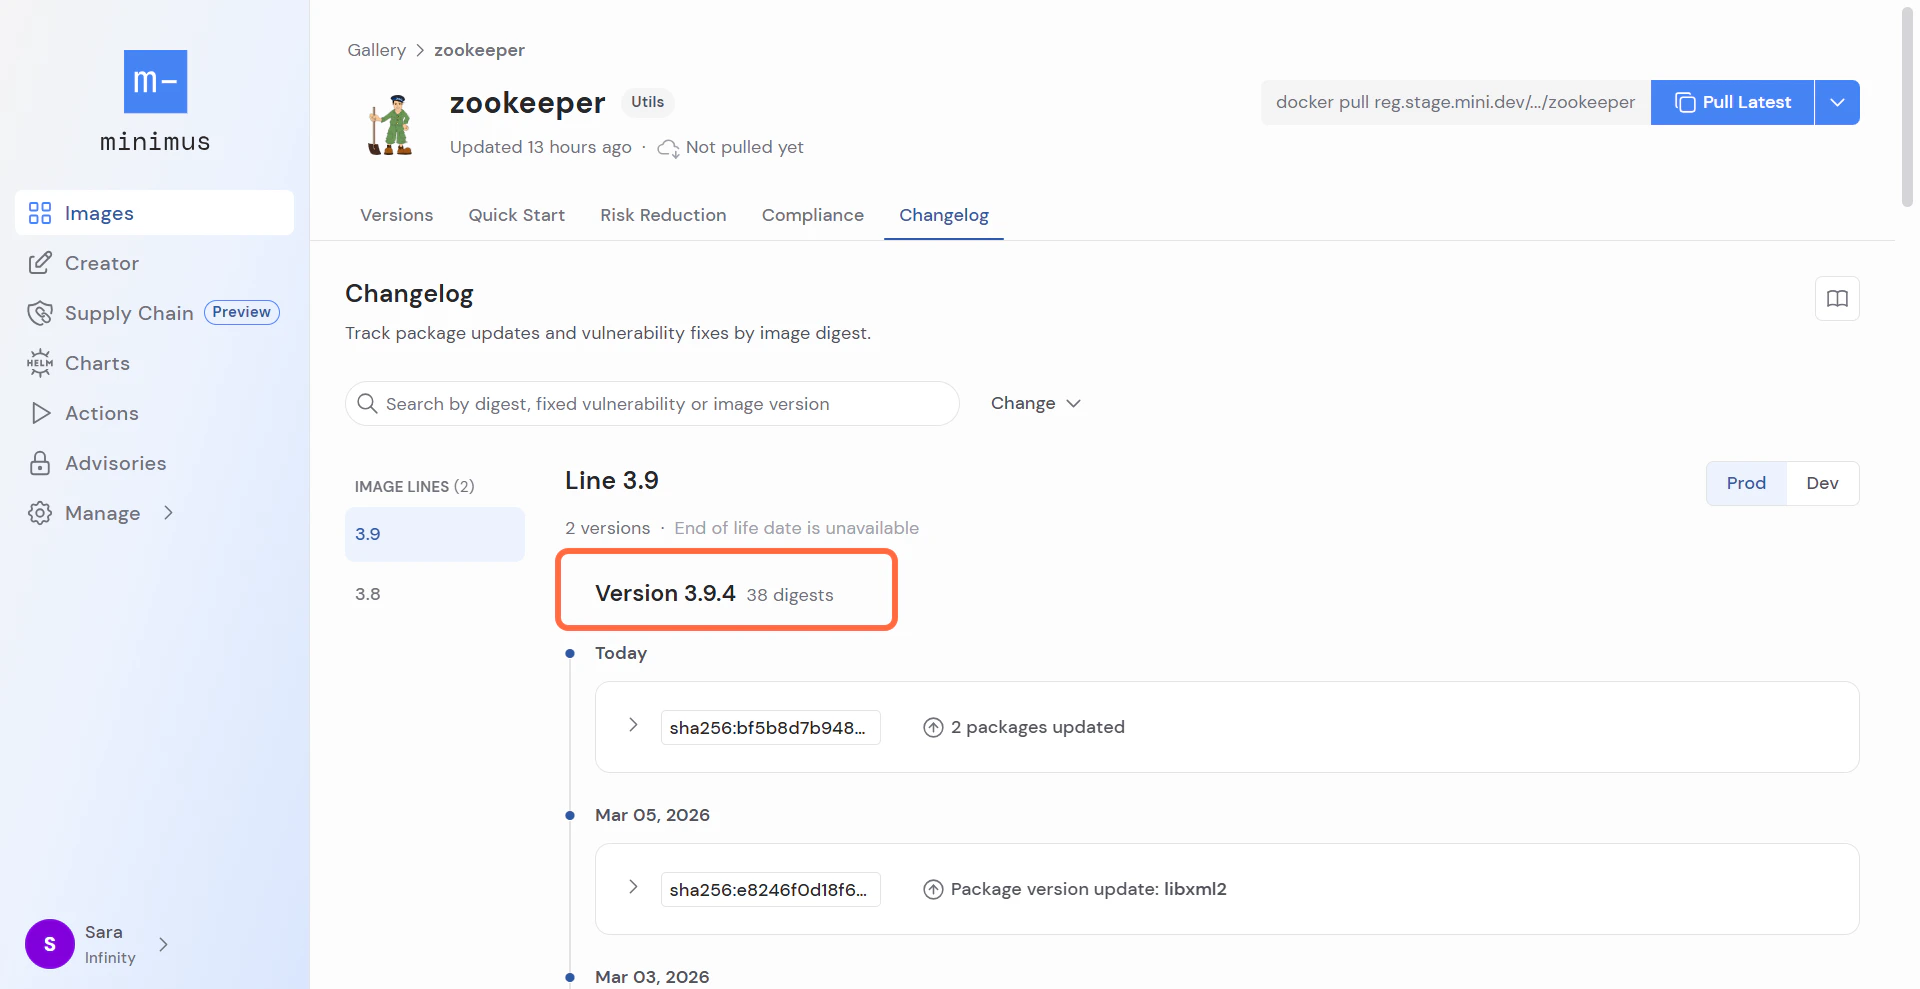Switch to the Compliance tab
The width and height of the screenshot is (1920, 989).
[812, 215]
